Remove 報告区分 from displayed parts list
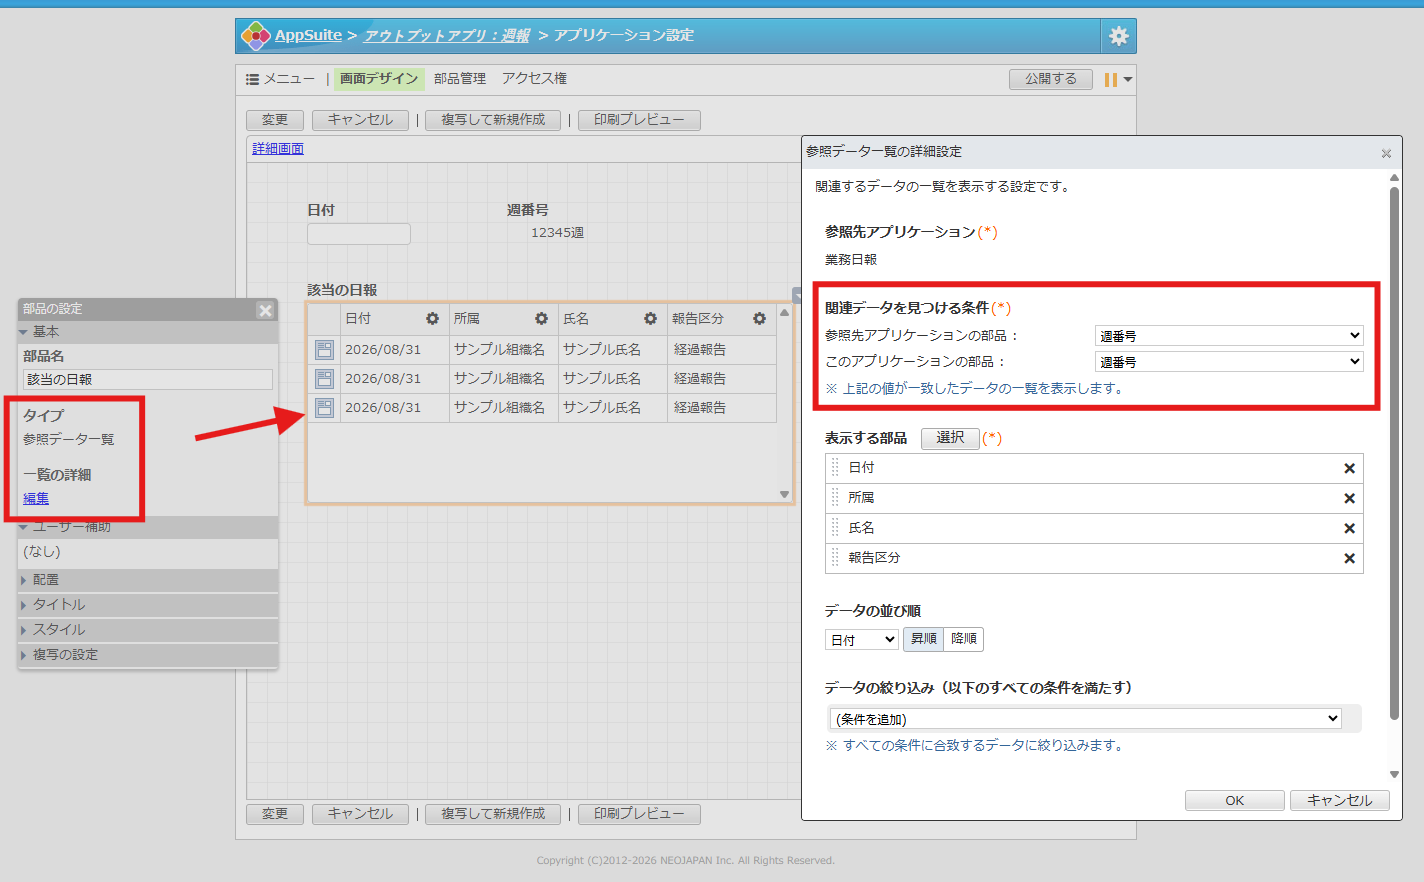 [1349, 558]
